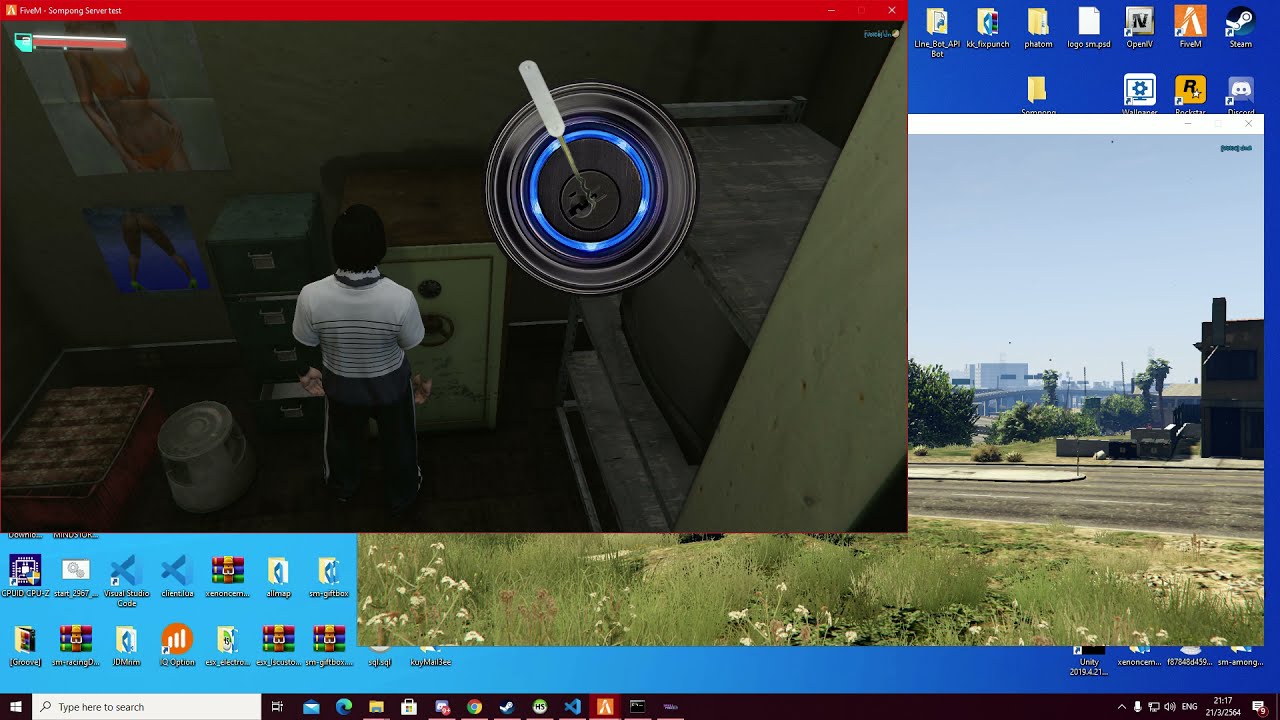Image resolution: width=1280 pixels, height=720 pixels.
Task: Open the taskbar clock and calendar
Action: 1225,707
